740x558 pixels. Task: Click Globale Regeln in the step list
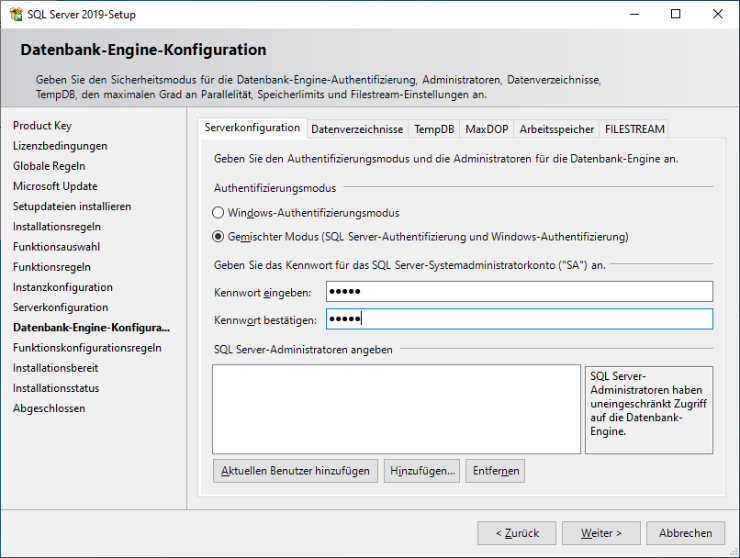tap(49, 166)
